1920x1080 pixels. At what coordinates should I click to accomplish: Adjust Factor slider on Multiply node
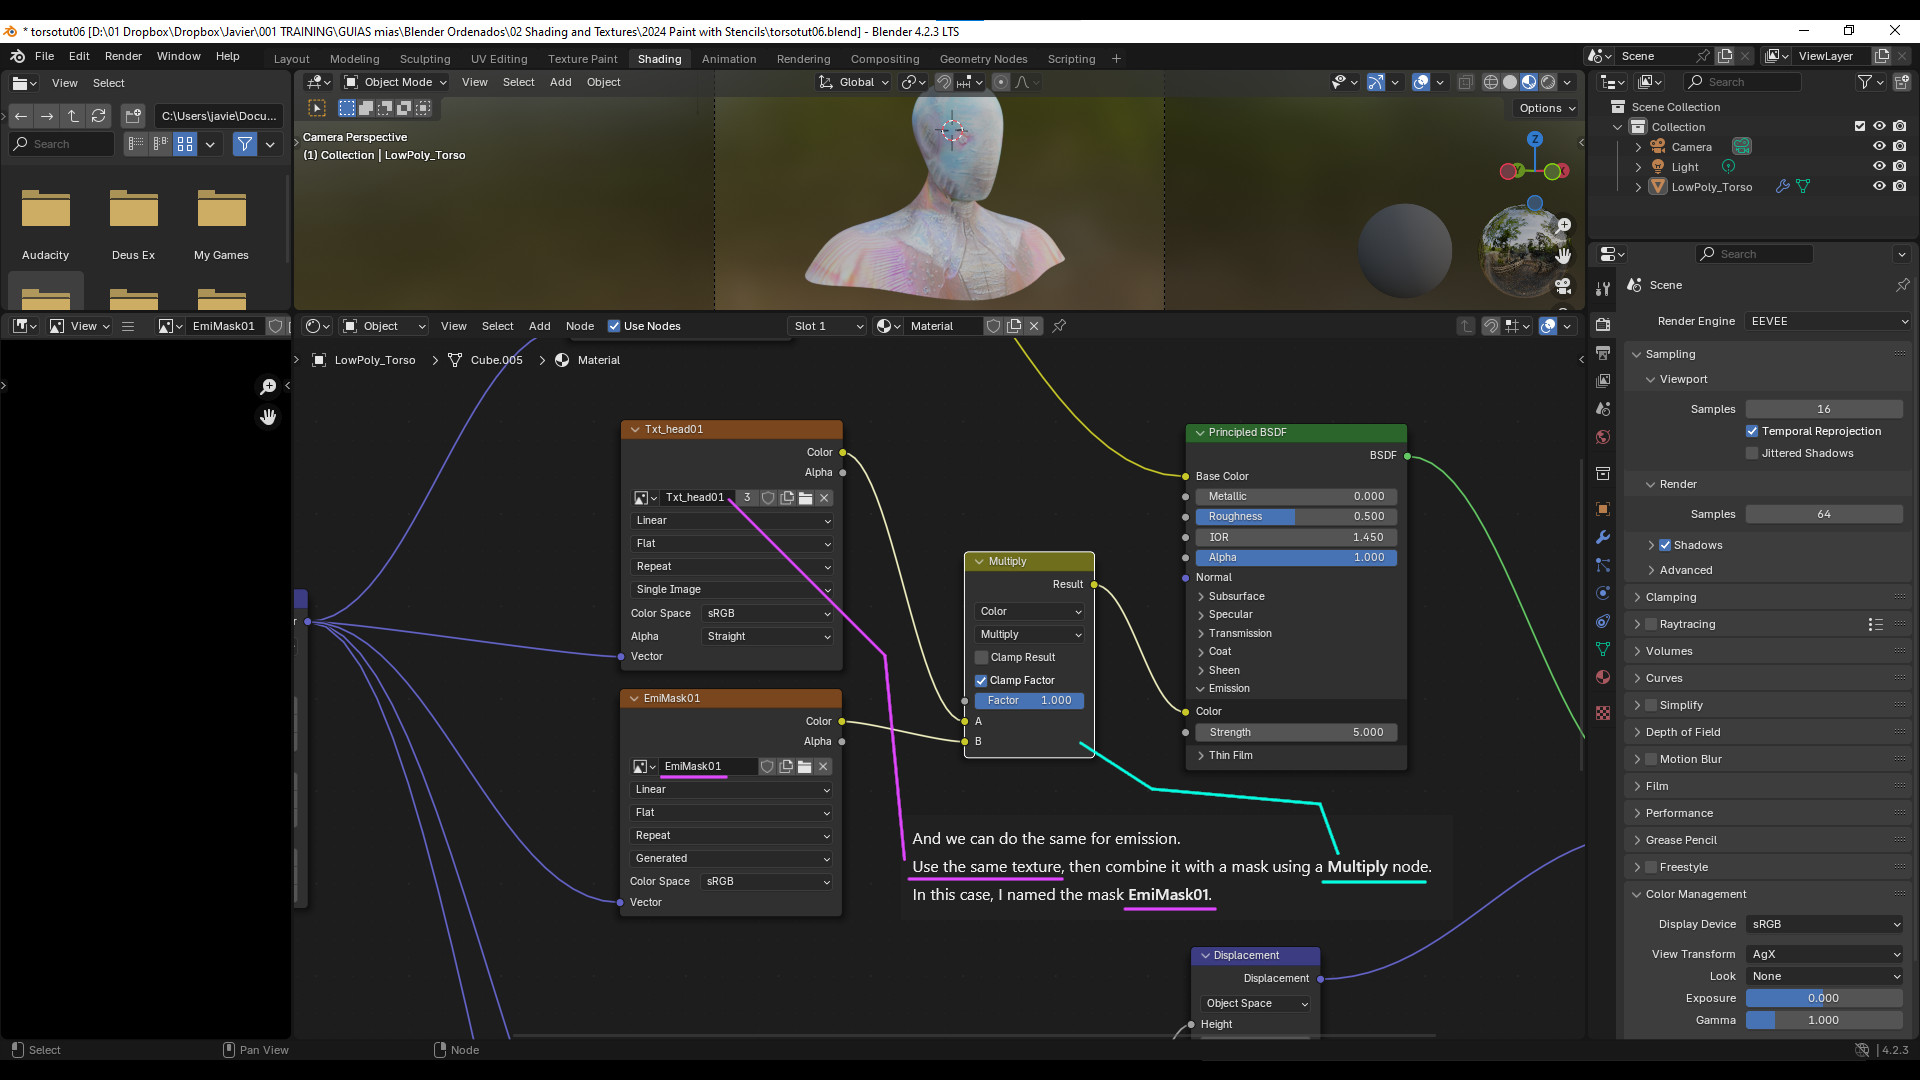pyautogui.click(x=1029, y=701)
